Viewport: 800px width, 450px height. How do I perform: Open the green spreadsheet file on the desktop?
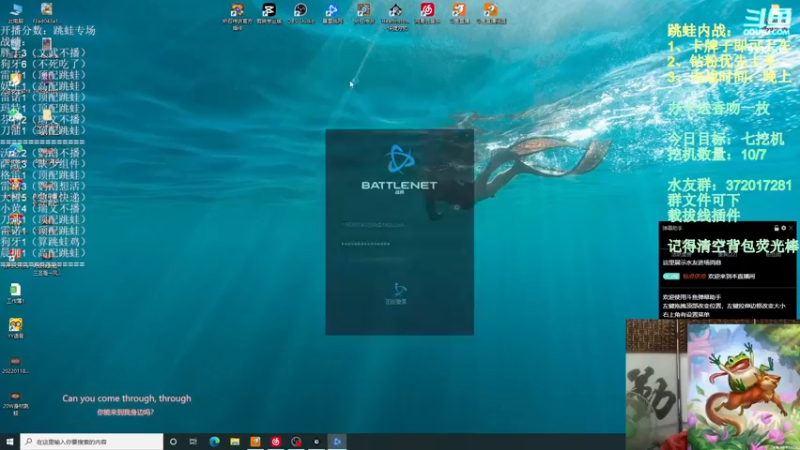pos(15,293)
